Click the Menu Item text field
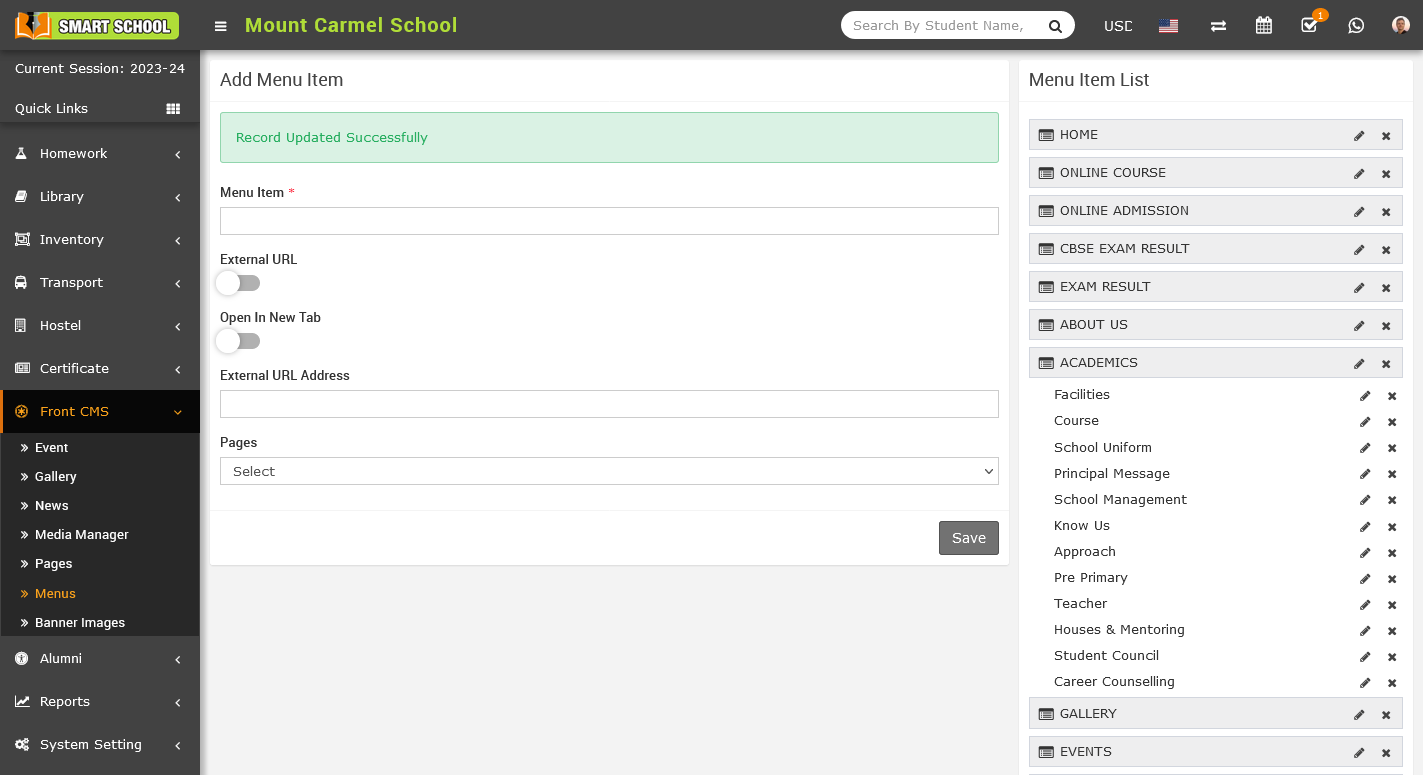Image resolution: width=1423 pixels, height=775 pixels. pos(609,221)
